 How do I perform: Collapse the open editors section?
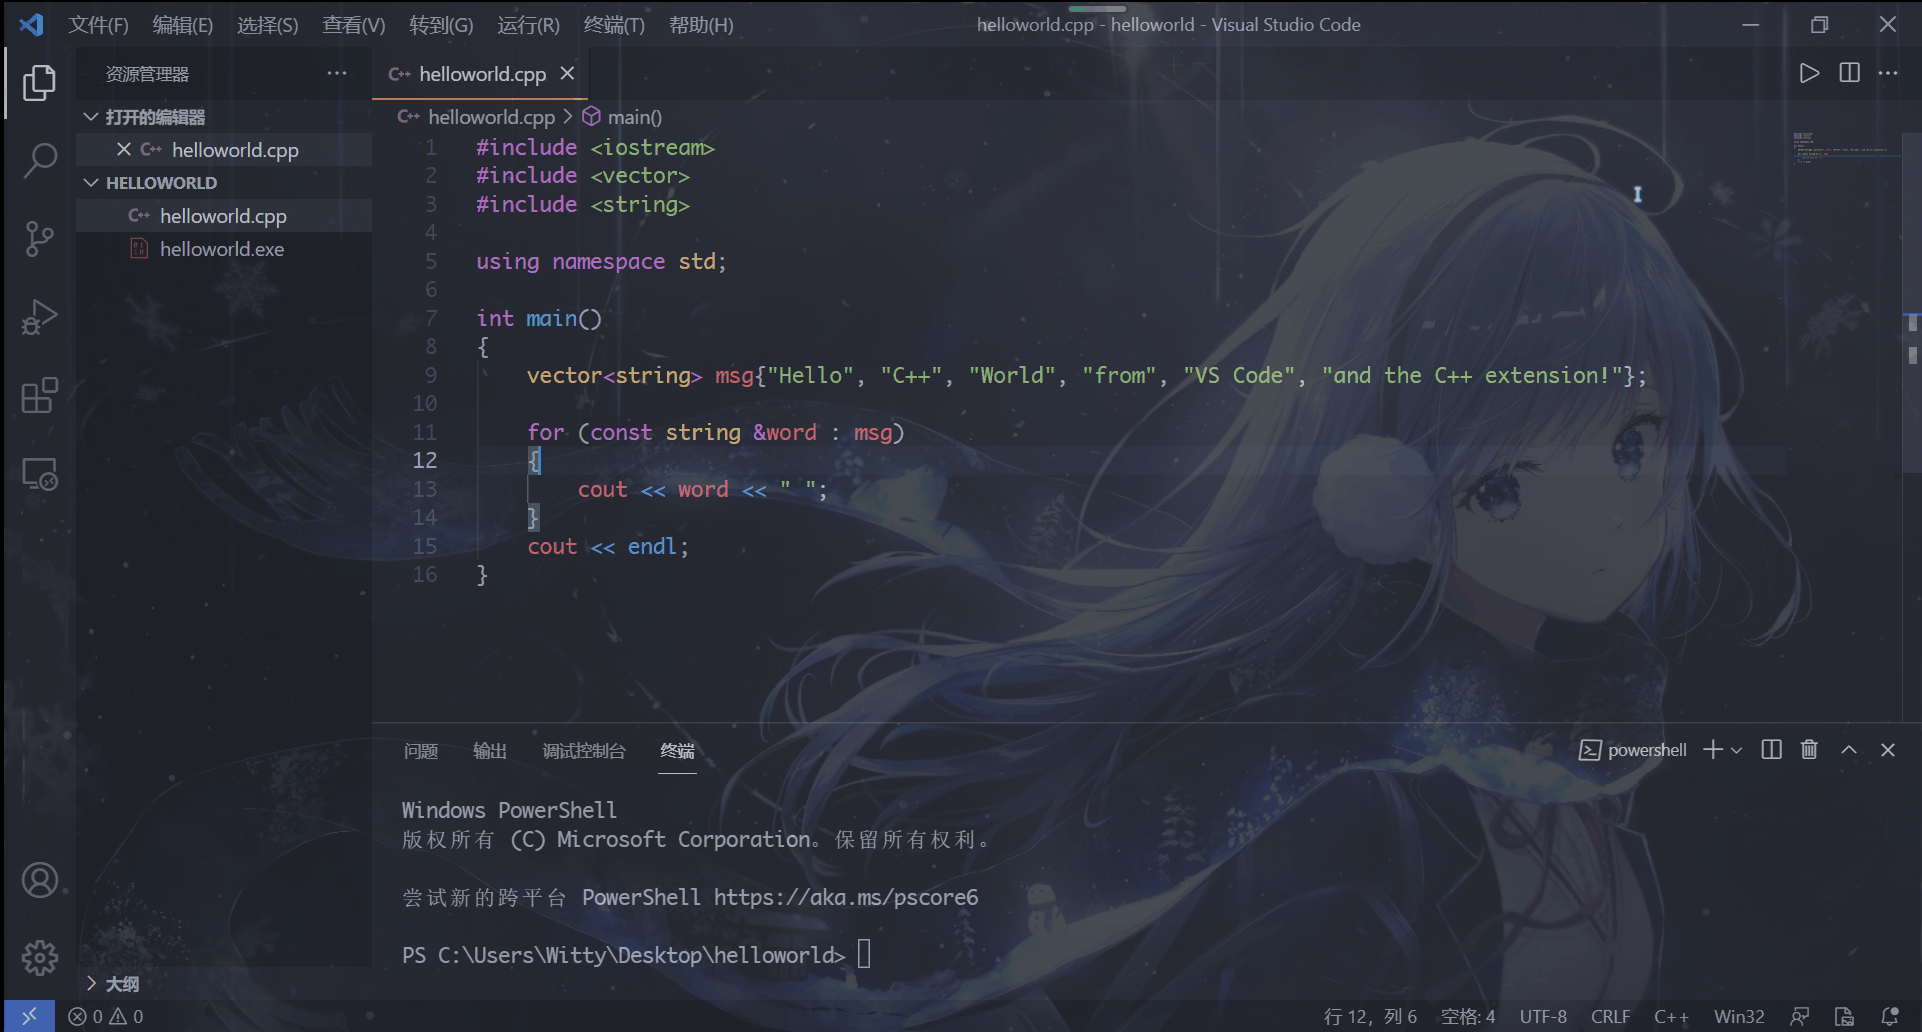[x=91, y=117]
